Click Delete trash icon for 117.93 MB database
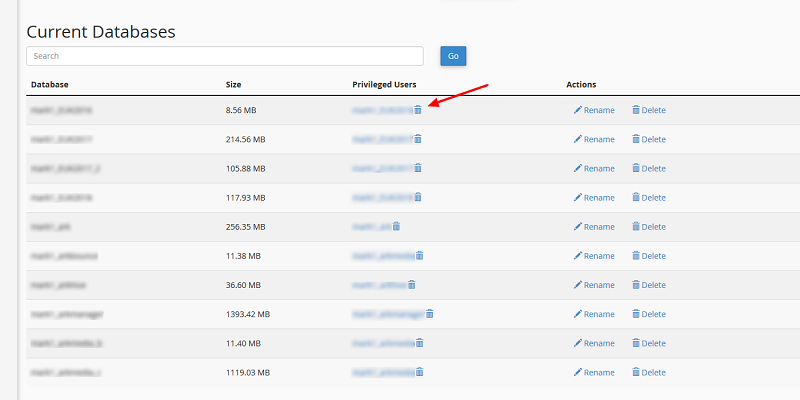Screen dimensions: 800x400 [636, 198]
